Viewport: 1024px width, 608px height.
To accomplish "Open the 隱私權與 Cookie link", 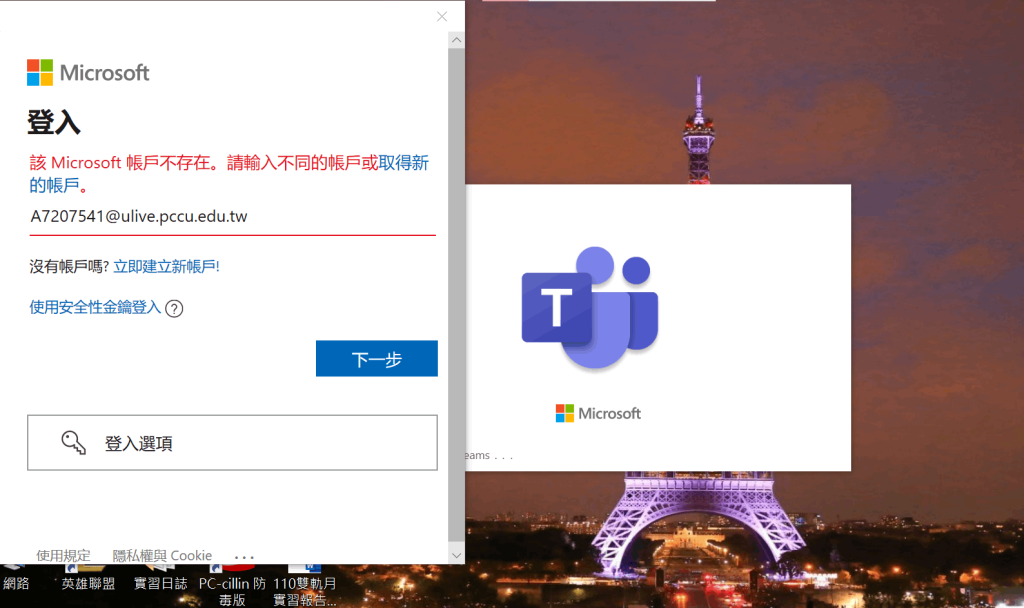I will coord(160,555).
